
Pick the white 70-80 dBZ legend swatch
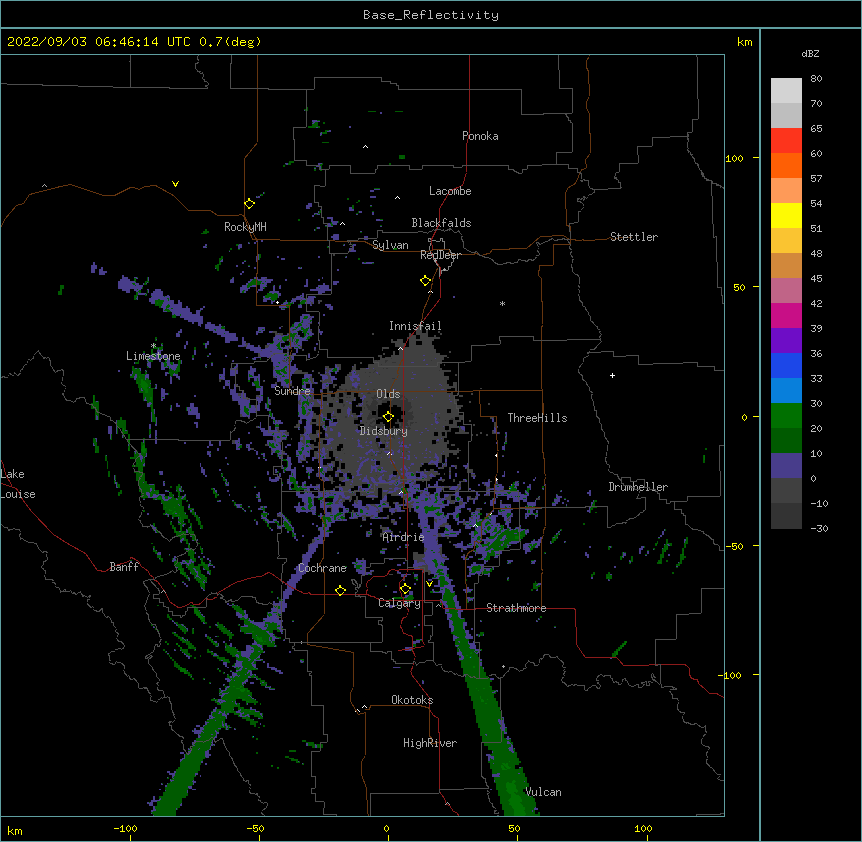786,91
